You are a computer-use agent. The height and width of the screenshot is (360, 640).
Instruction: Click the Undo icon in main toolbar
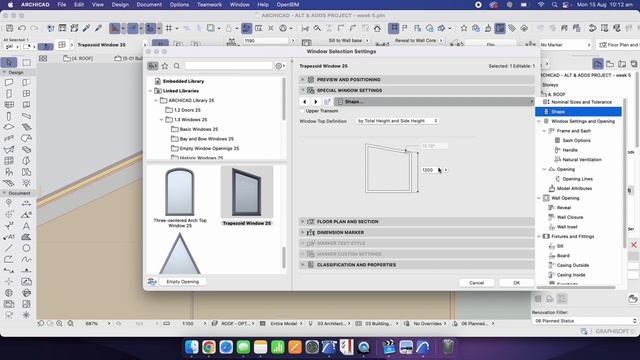click(22, 28)
